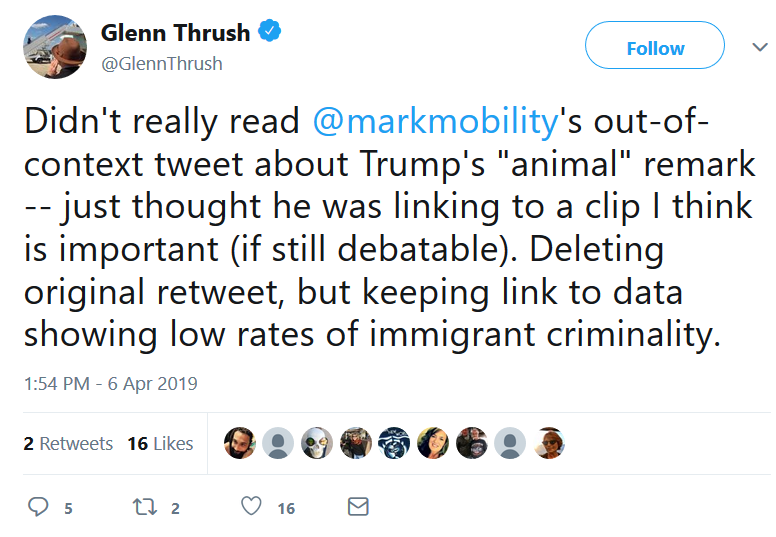View the 2 Retweets list
The width and height of the screenshot is (776, 537).
tap(68, 443)
